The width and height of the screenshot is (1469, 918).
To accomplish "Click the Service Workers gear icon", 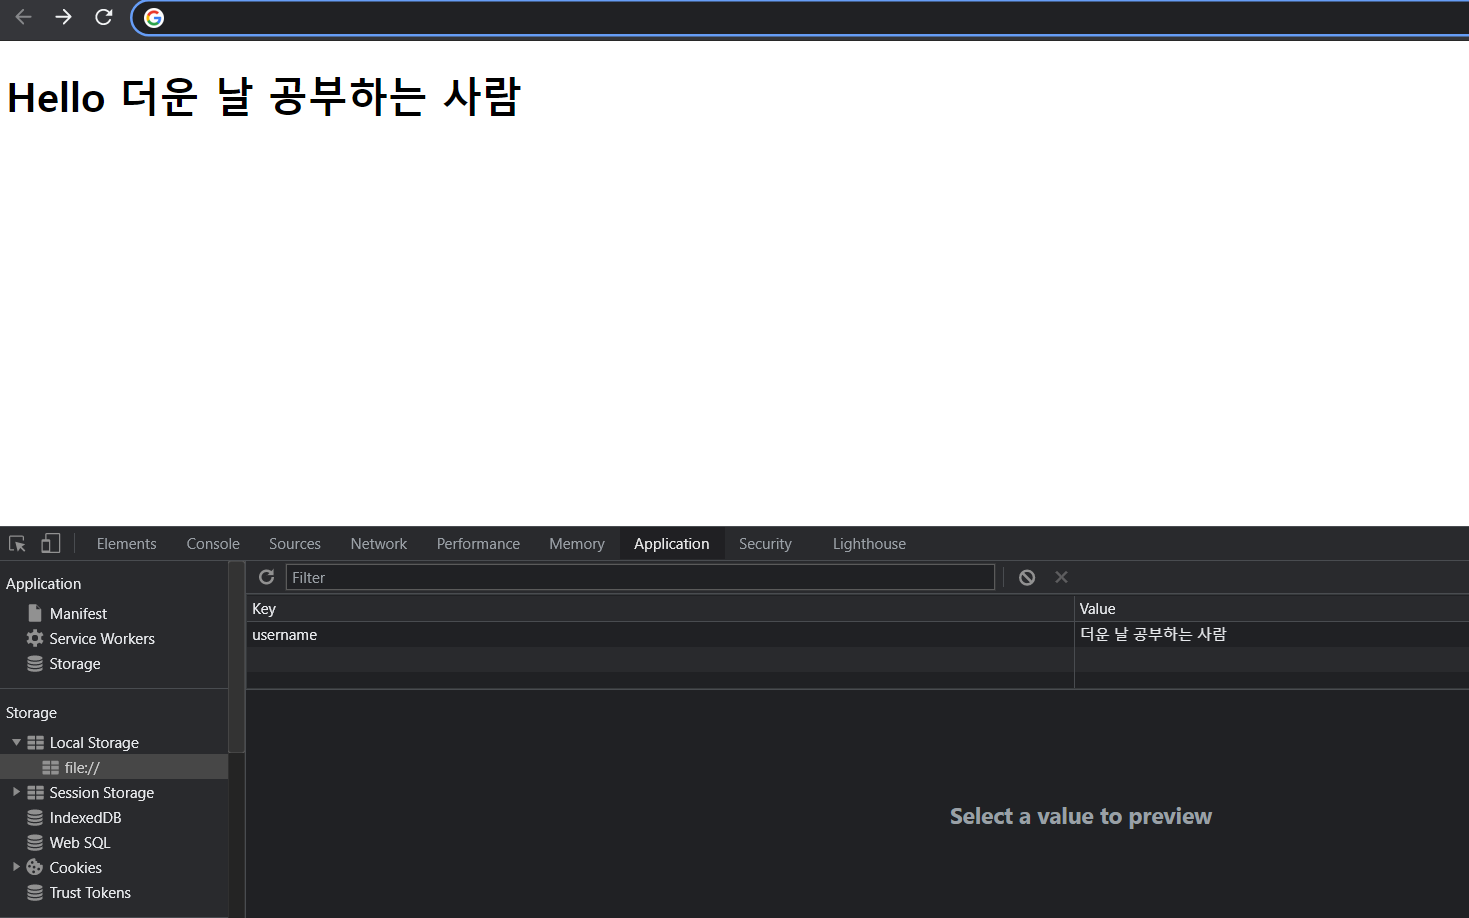I will pos(35,638).
